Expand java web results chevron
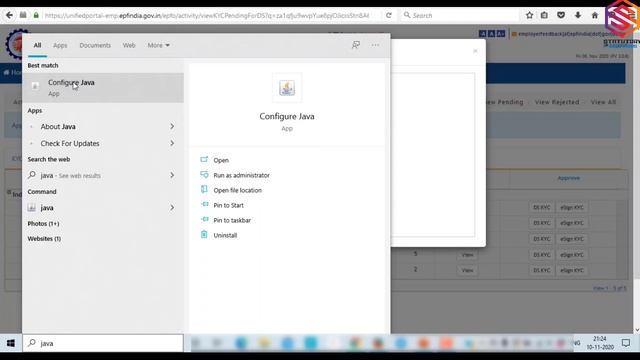640x360 pixels. [x=172, y=175]
